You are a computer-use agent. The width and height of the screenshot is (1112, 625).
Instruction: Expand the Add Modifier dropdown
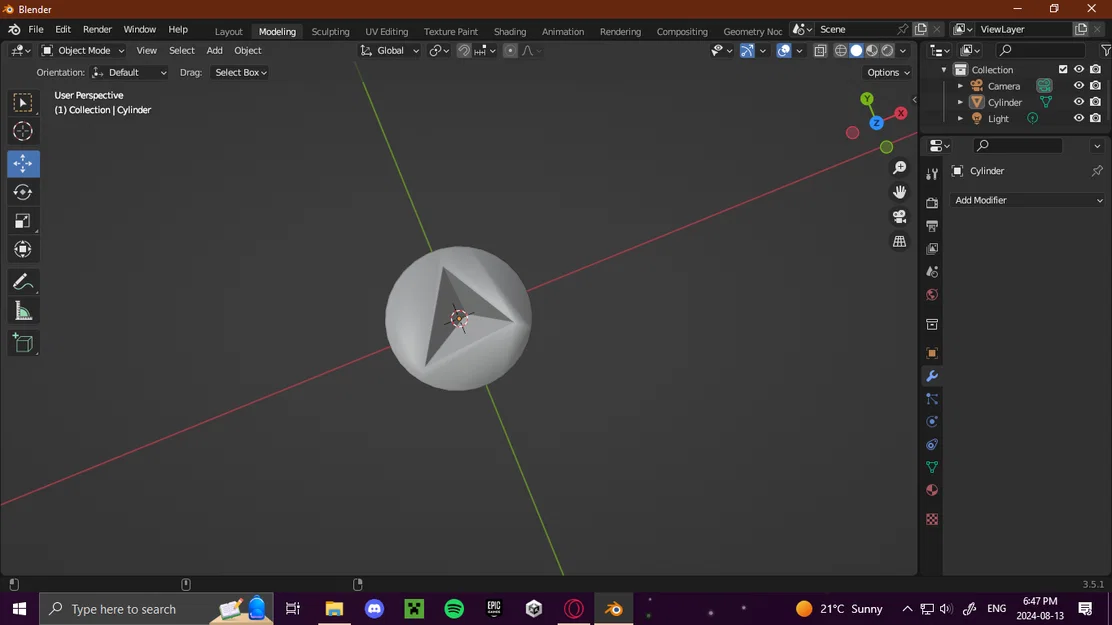[1028, 200]
